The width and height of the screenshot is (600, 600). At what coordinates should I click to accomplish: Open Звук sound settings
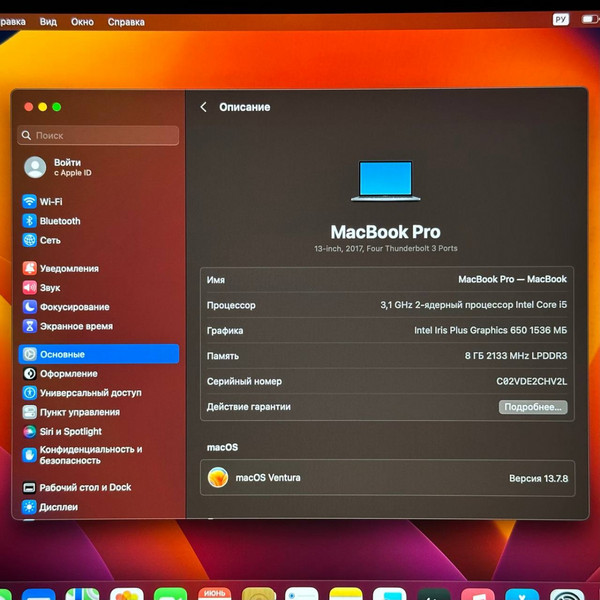point(41,287)
